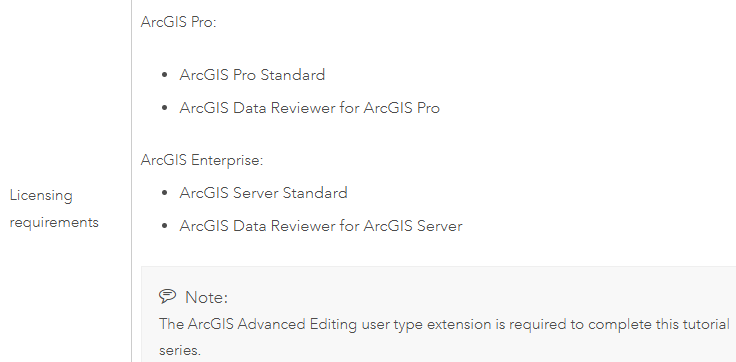
Task: Select ArcGIS Data Reviewer for ArcGIS Server text
Action: coord(321,226)
